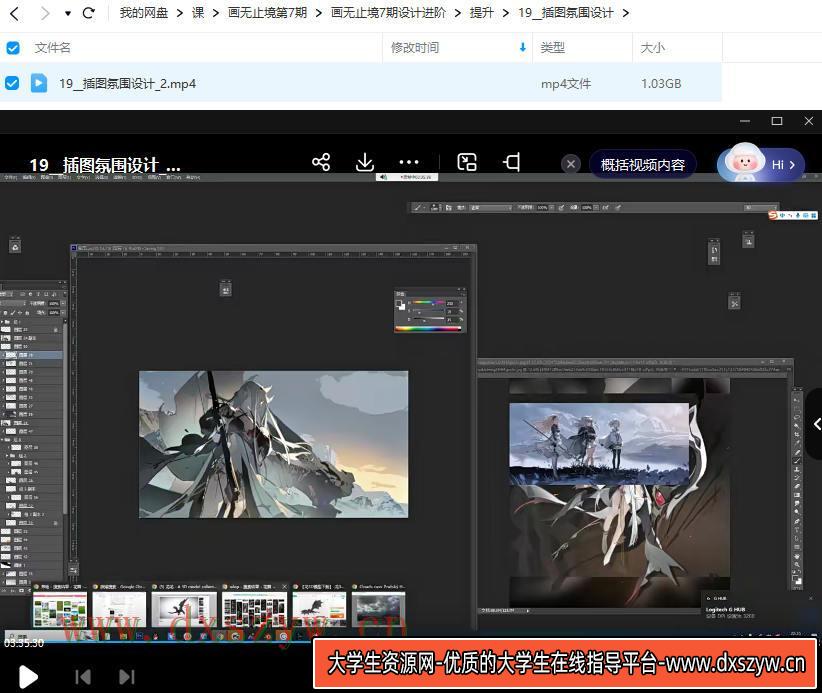Click the 概括视频内容 button
The width and height of the screenshot is (822, 693).
(643, 165)
